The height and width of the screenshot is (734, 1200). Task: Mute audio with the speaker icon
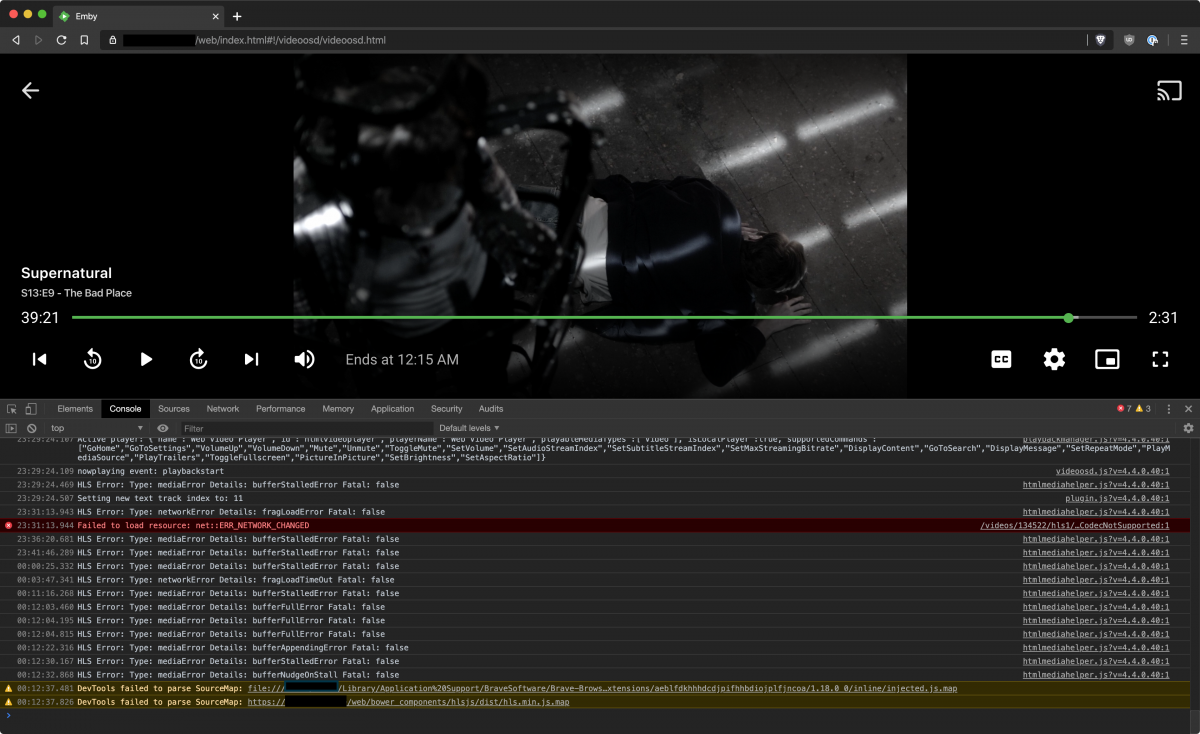[x=305, y=359]
